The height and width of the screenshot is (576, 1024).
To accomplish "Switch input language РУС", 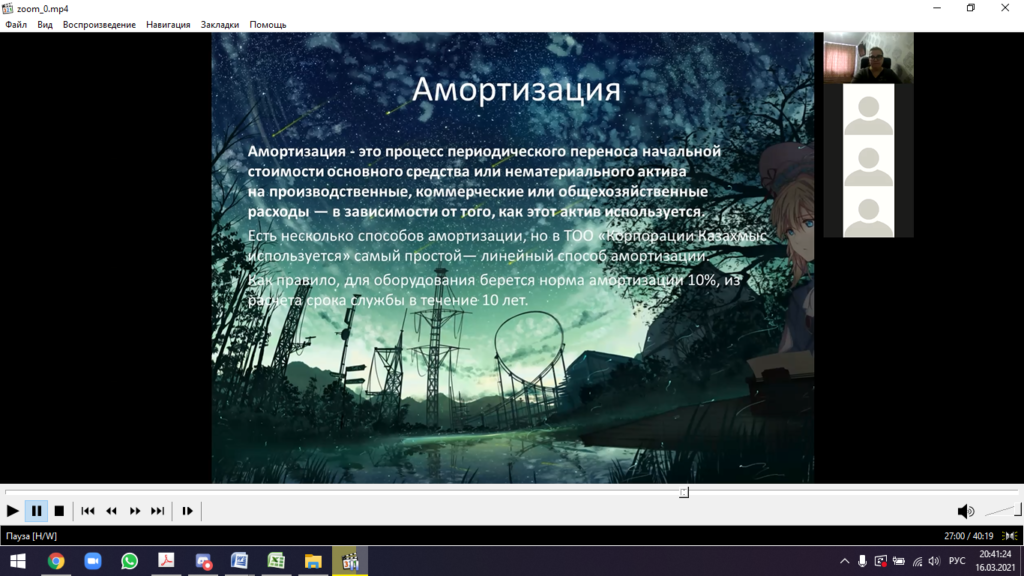I will click(957, 561).
